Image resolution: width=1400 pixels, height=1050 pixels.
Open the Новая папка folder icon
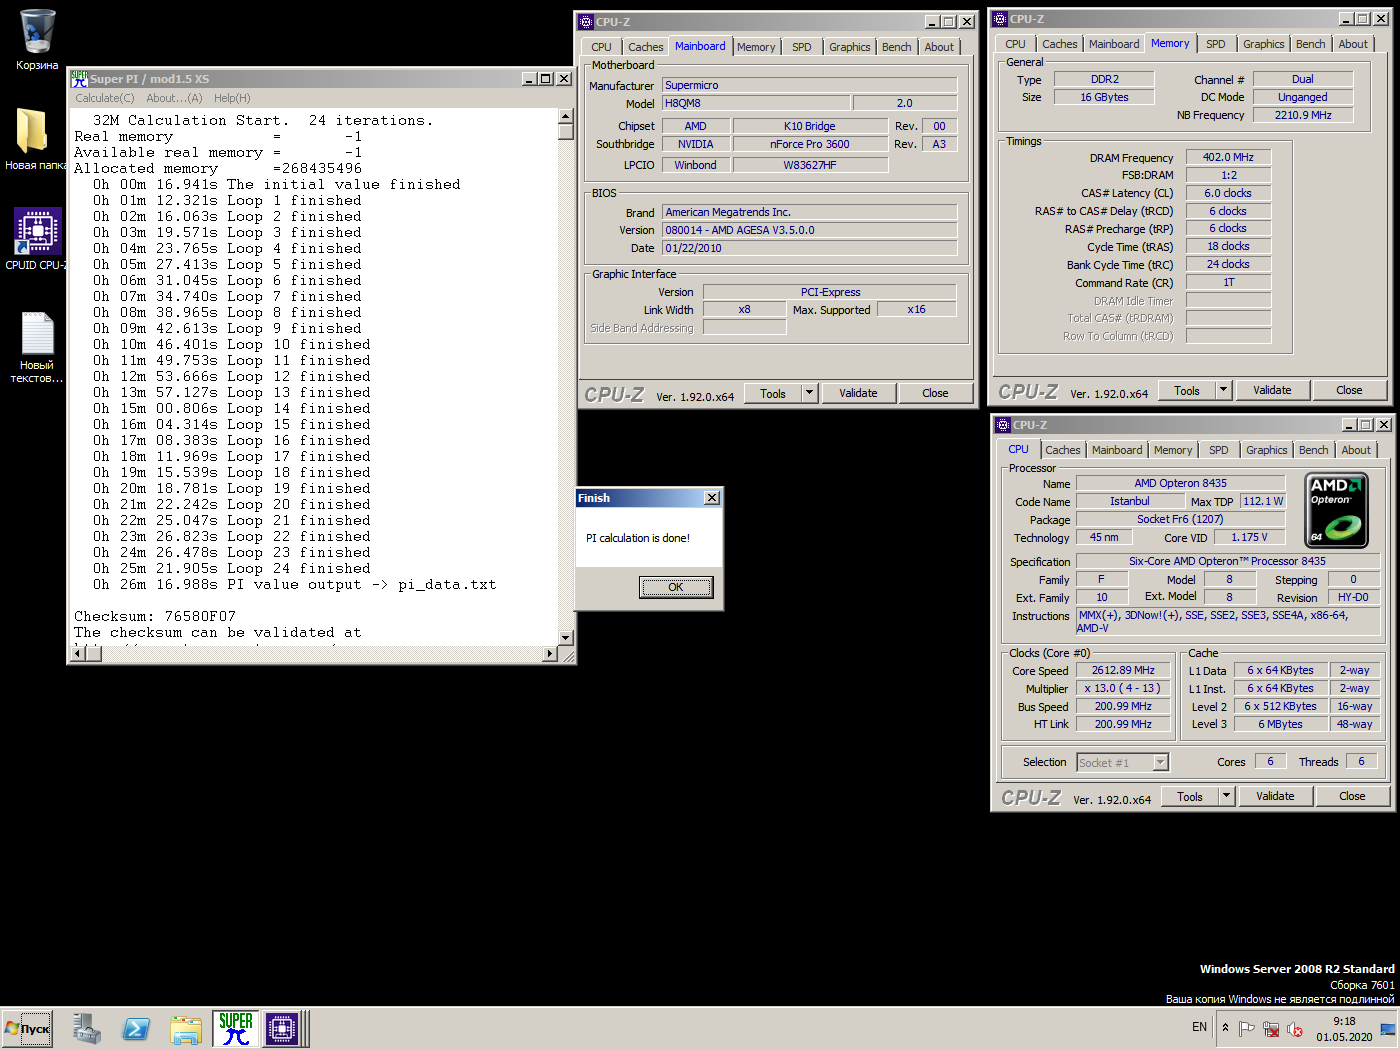[34, 139]
